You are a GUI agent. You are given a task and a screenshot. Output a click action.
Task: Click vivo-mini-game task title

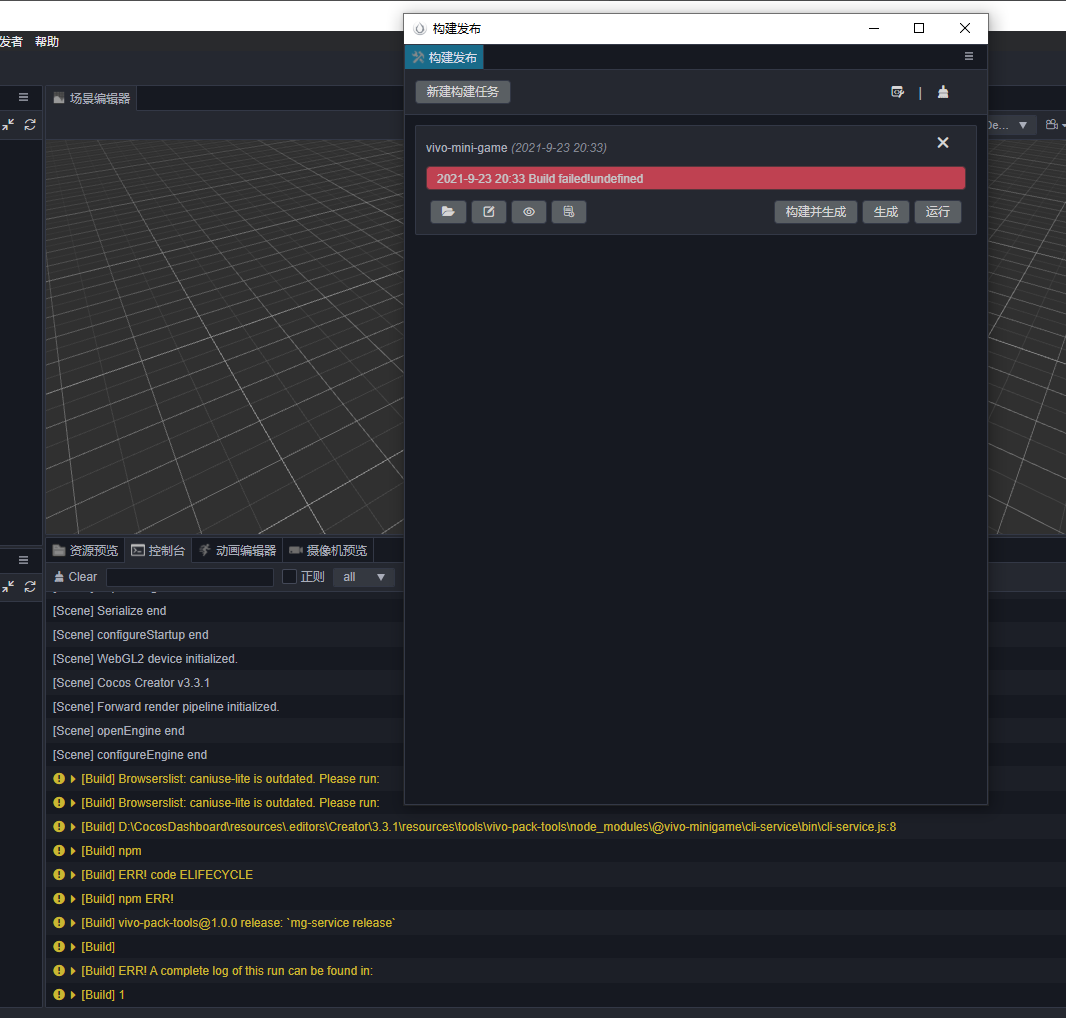pos(466,148)
